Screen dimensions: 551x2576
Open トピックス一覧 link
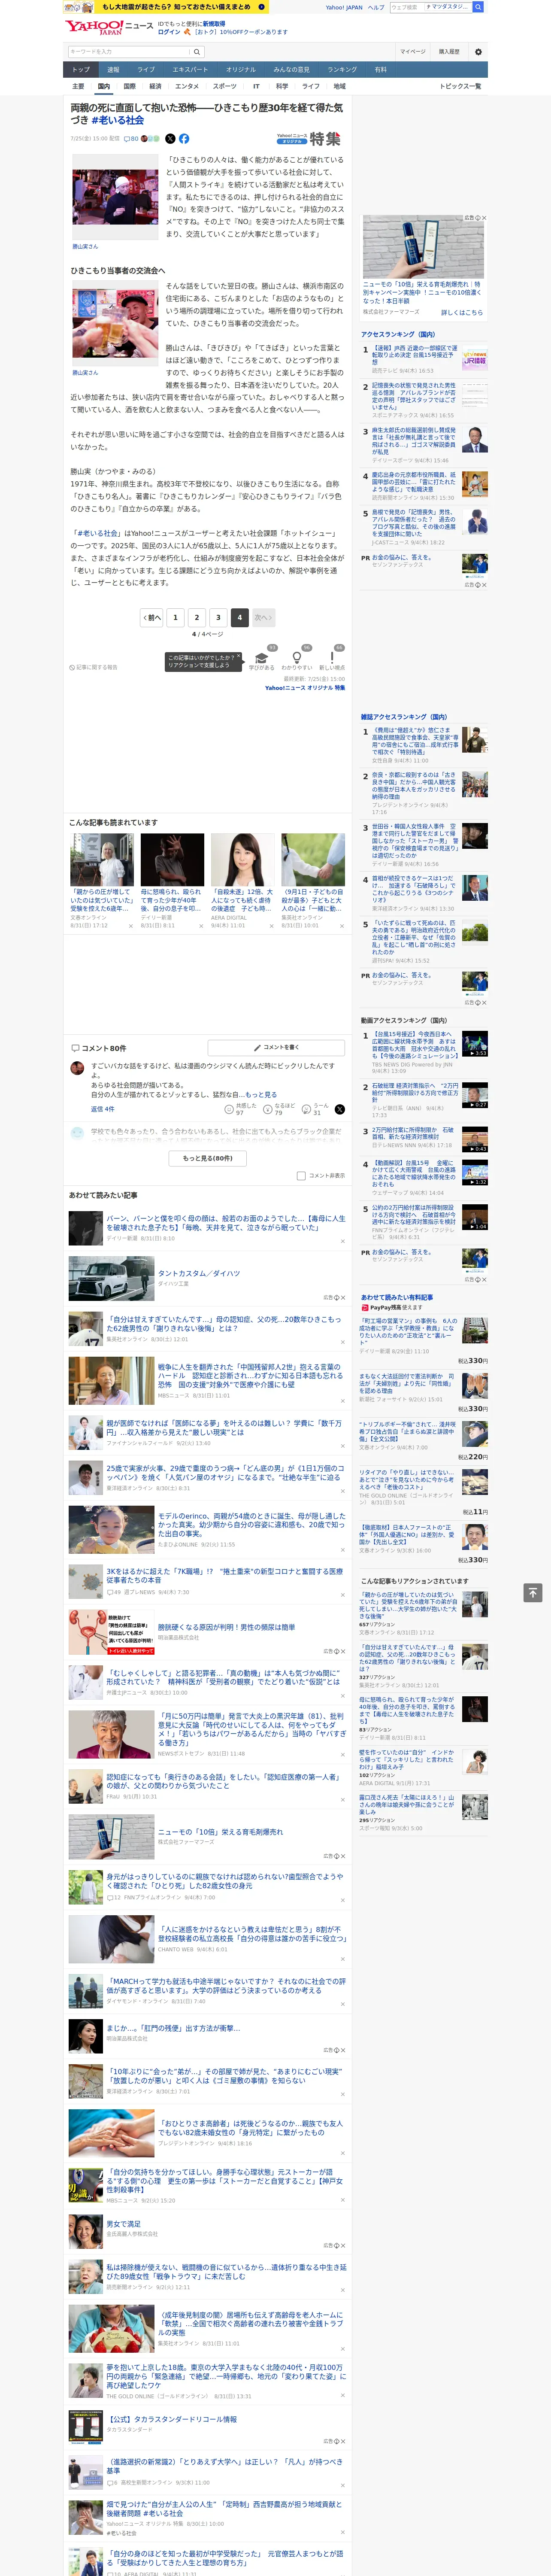pyautogui.click(x=460, y=86)
